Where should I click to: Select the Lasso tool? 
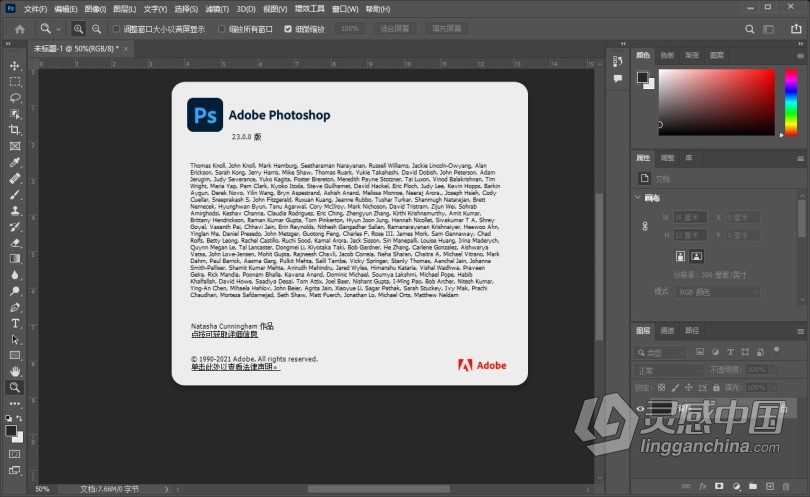14,98
